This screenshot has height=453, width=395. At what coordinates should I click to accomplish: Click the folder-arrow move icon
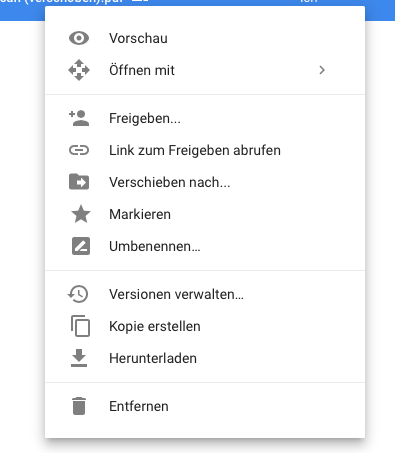(79, 182)
